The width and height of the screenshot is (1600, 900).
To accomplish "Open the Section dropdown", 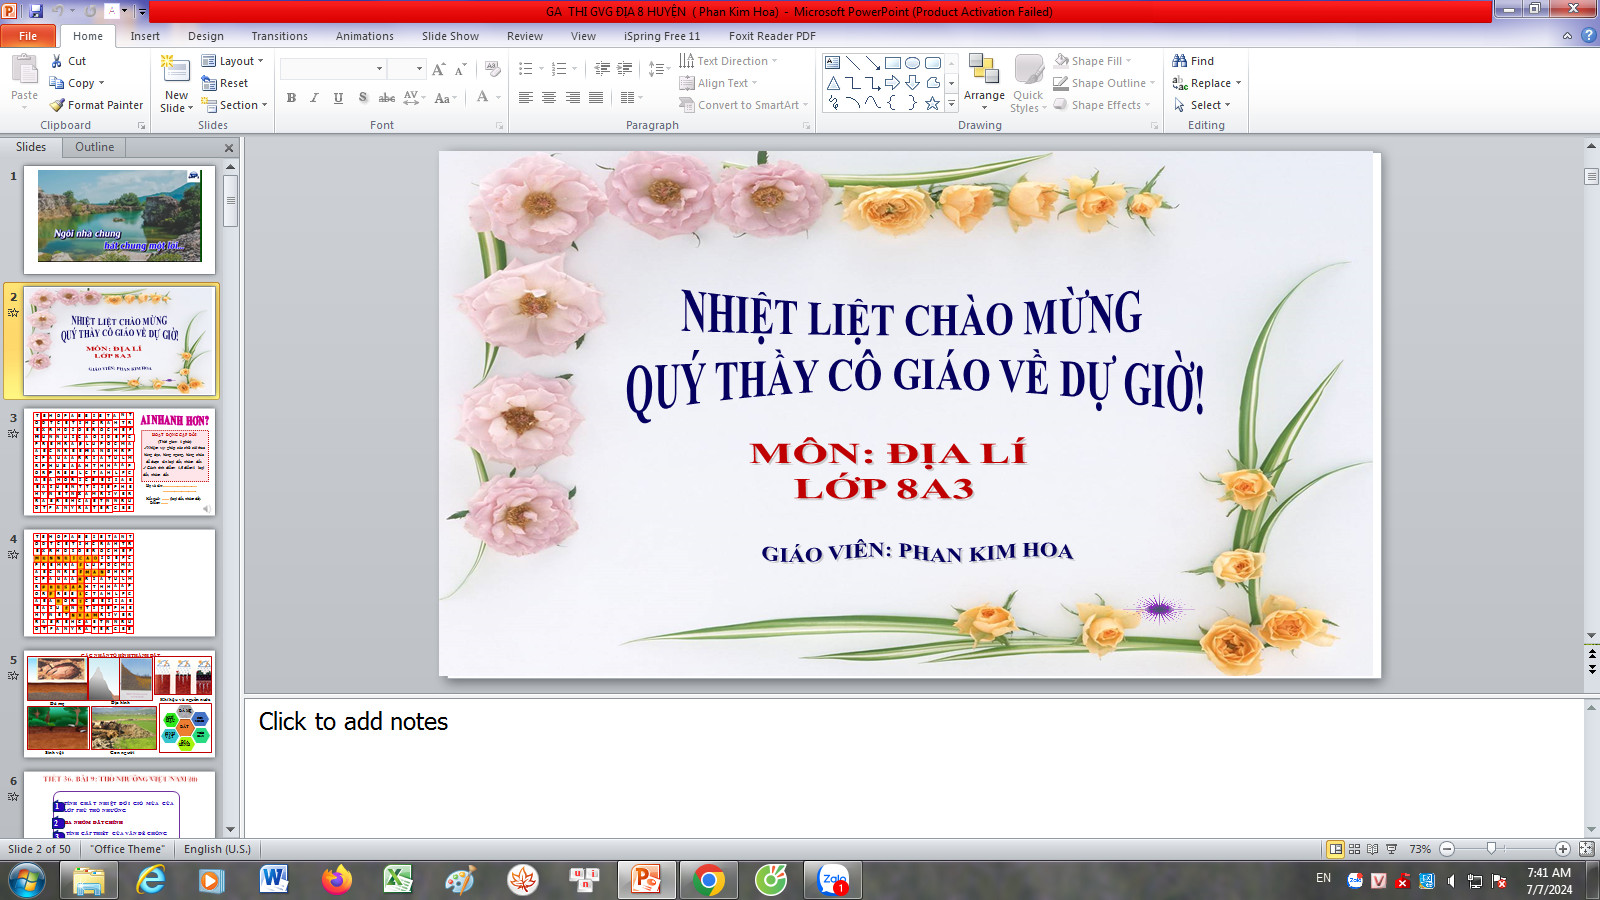I will tap(235, 105).
